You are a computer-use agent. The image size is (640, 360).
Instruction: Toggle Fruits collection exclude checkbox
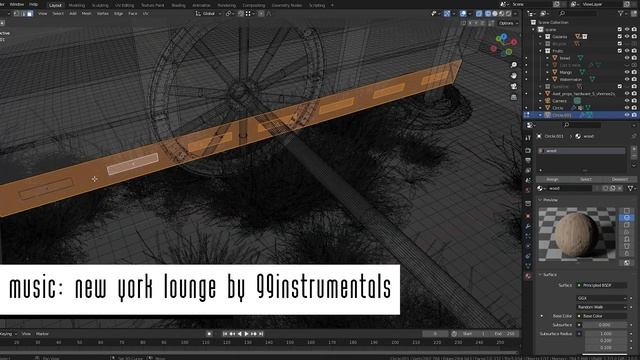[620, 51]
